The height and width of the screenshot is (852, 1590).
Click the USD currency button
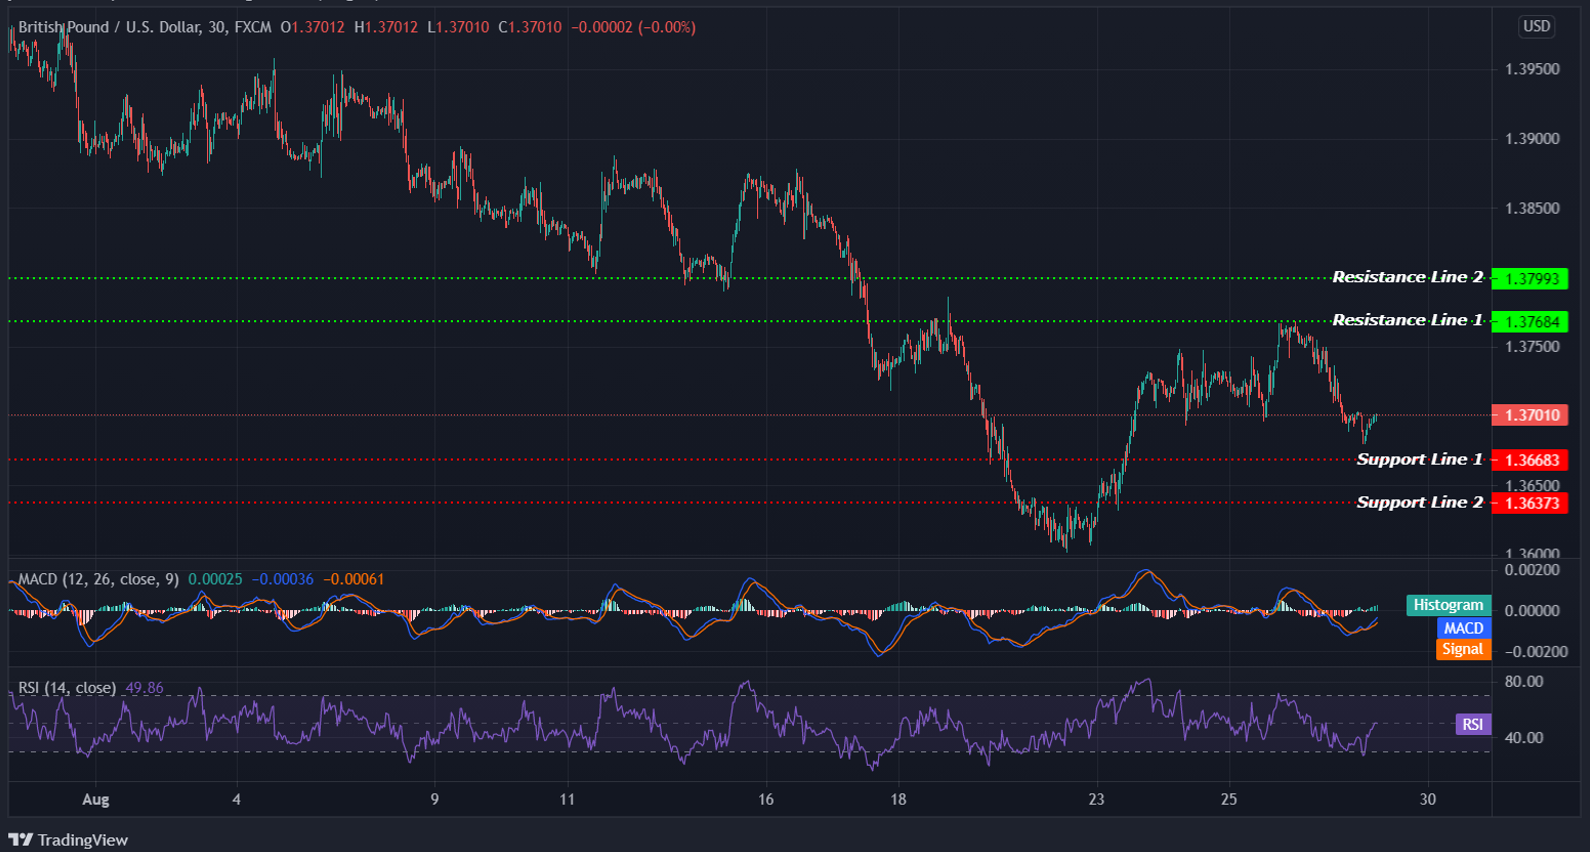pos(1536,26)
